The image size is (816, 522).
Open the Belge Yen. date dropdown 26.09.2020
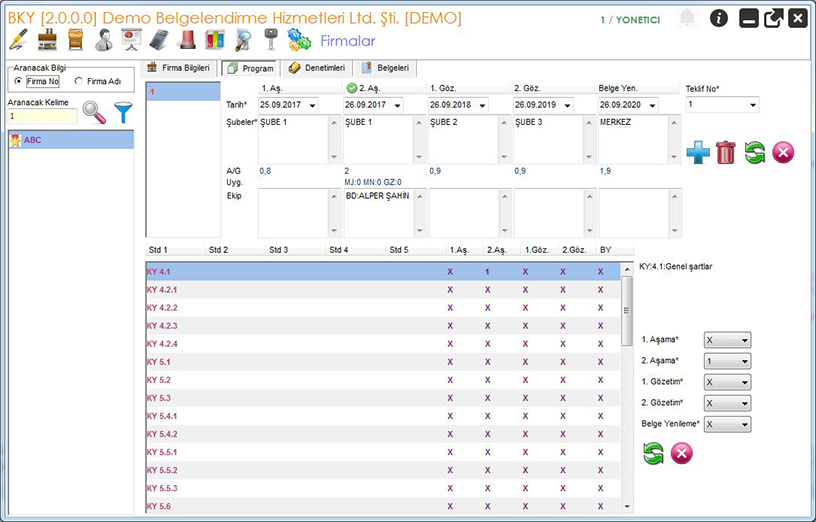click(652, 105)
